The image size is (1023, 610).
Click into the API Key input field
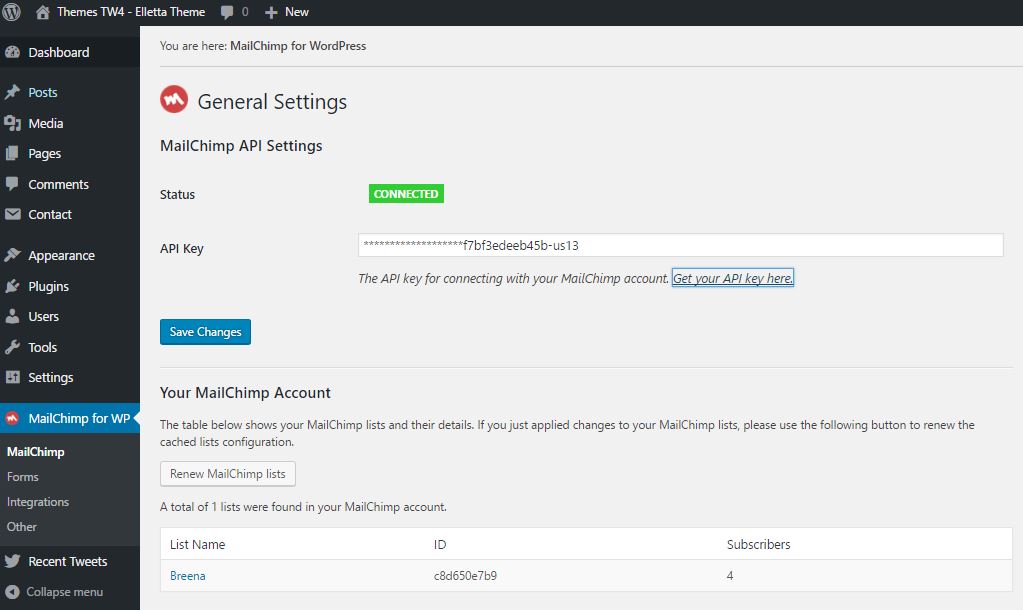click(x=680, y=245)
